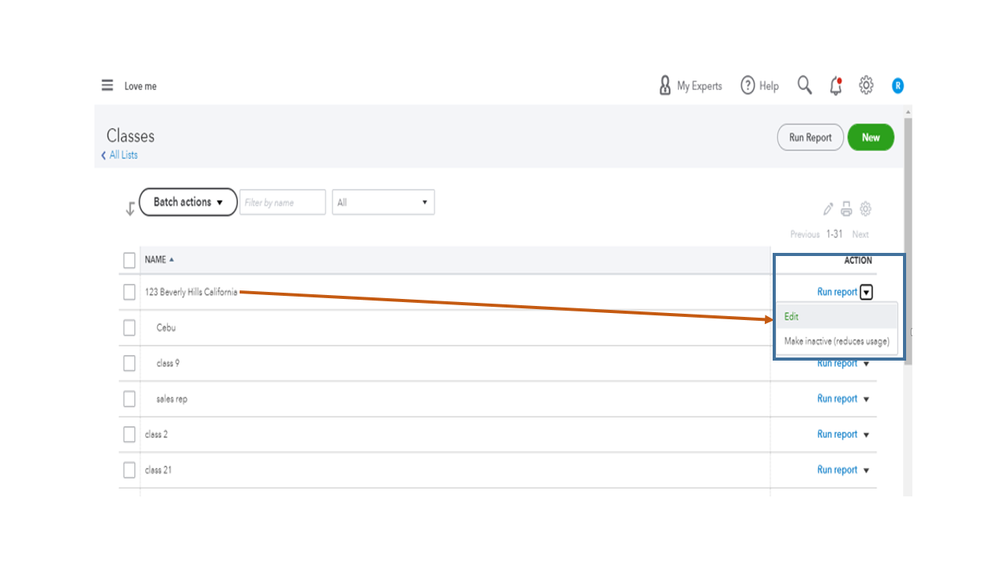Click the My Experts person icon
Screen dimensions: 999x562
click(x=665, y=86)
